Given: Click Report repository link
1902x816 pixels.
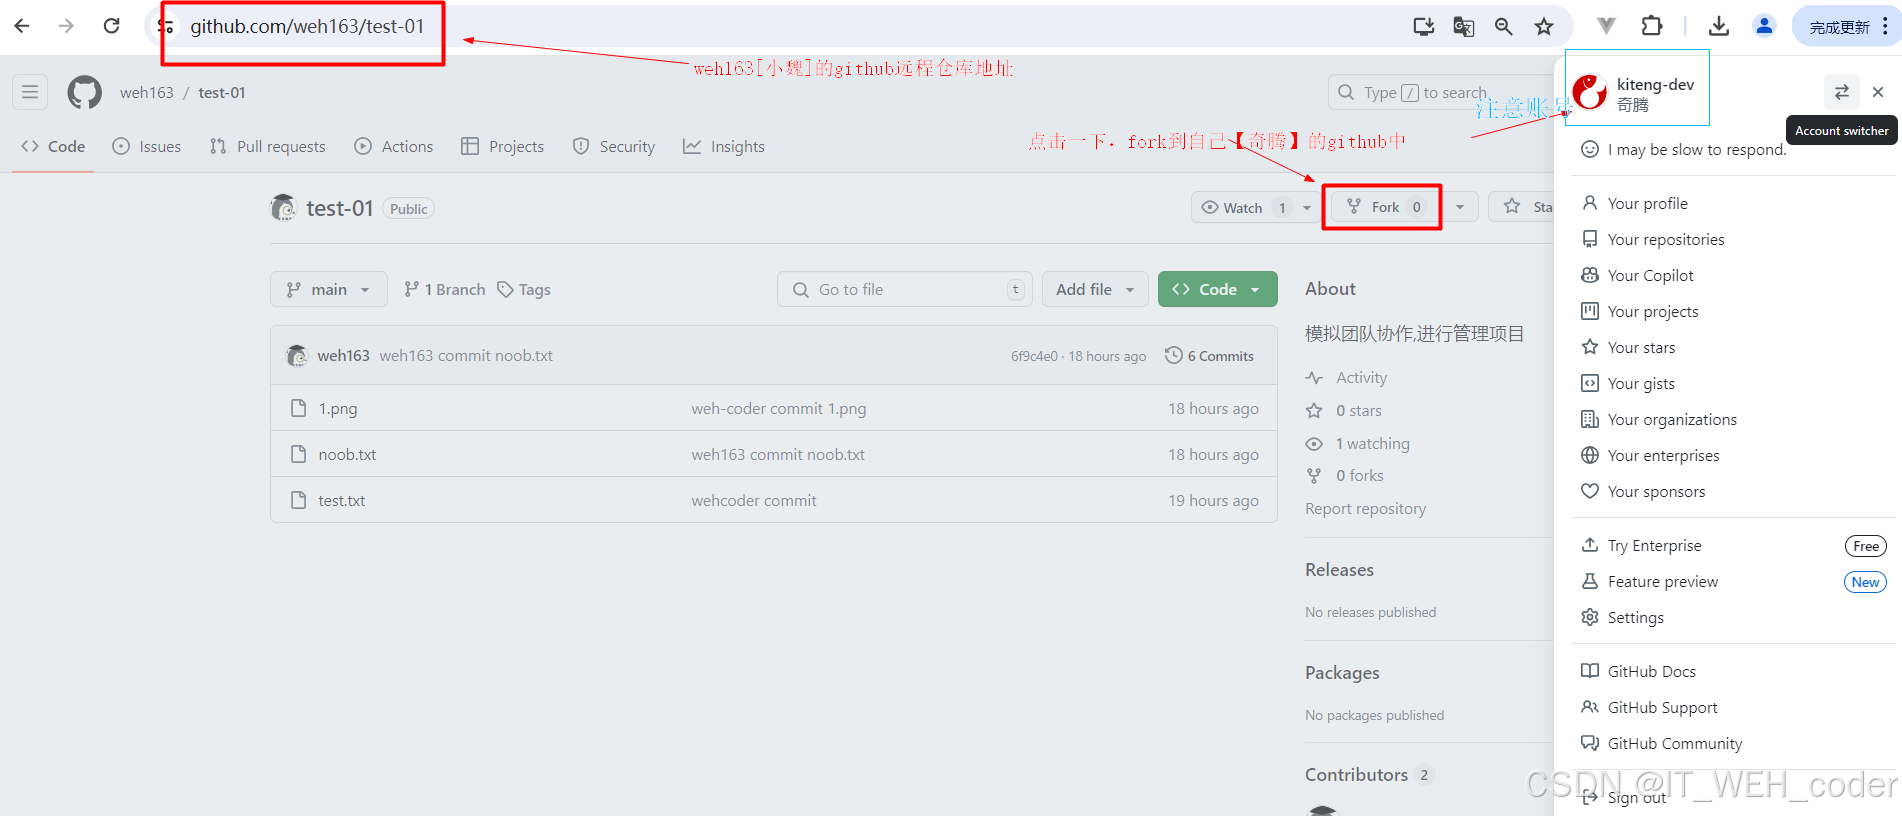Looking at the screenshot, I should click(x=1365, y=508).
